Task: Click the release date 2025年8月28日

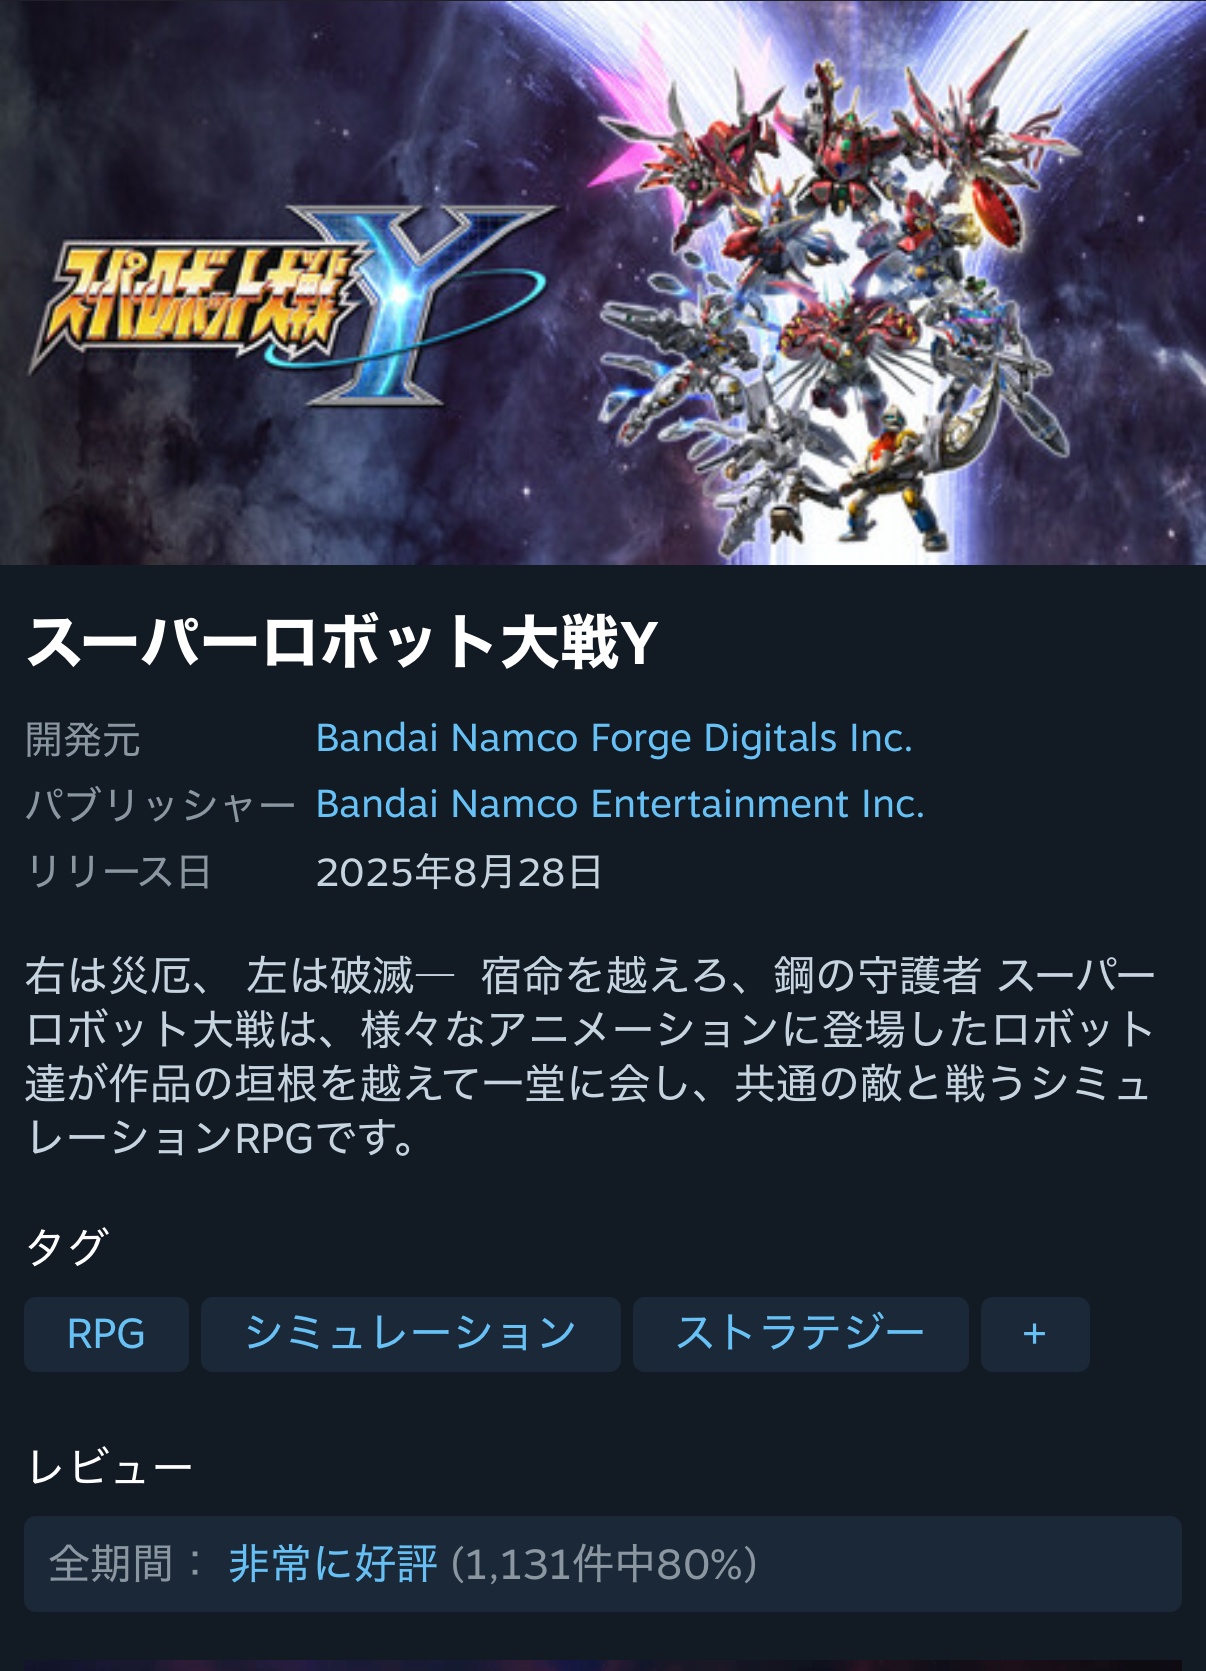Action: [459, 872]
